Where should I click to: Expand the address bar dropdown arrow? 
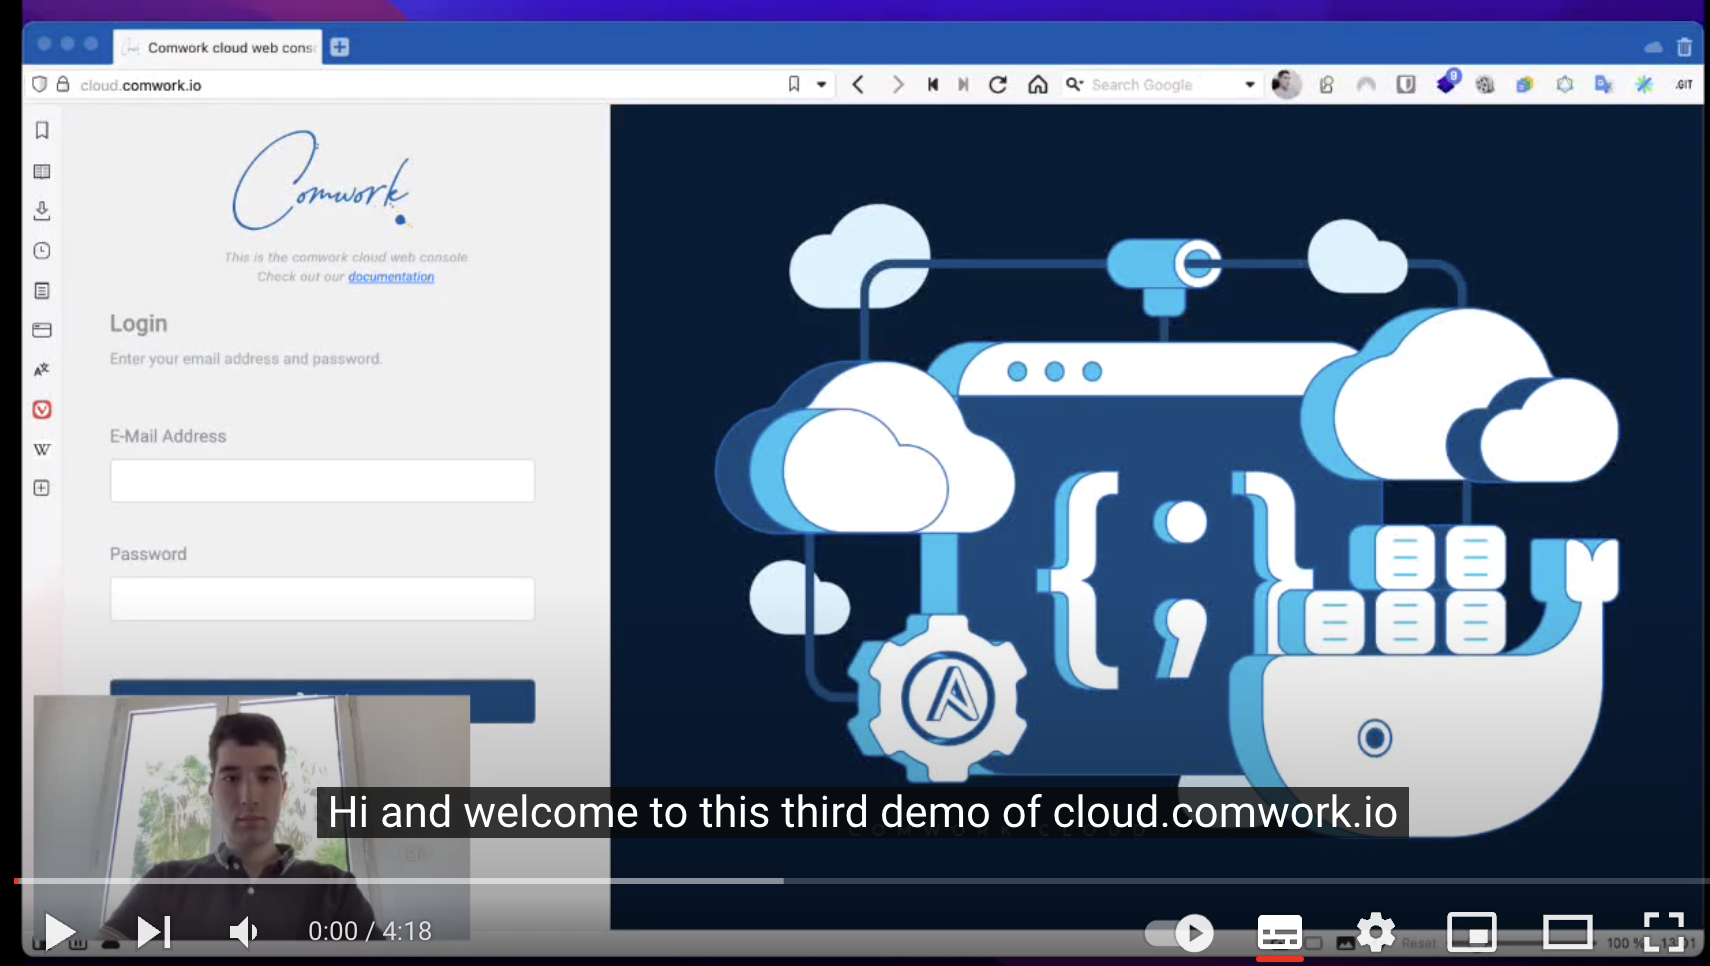tap(821, 85)
